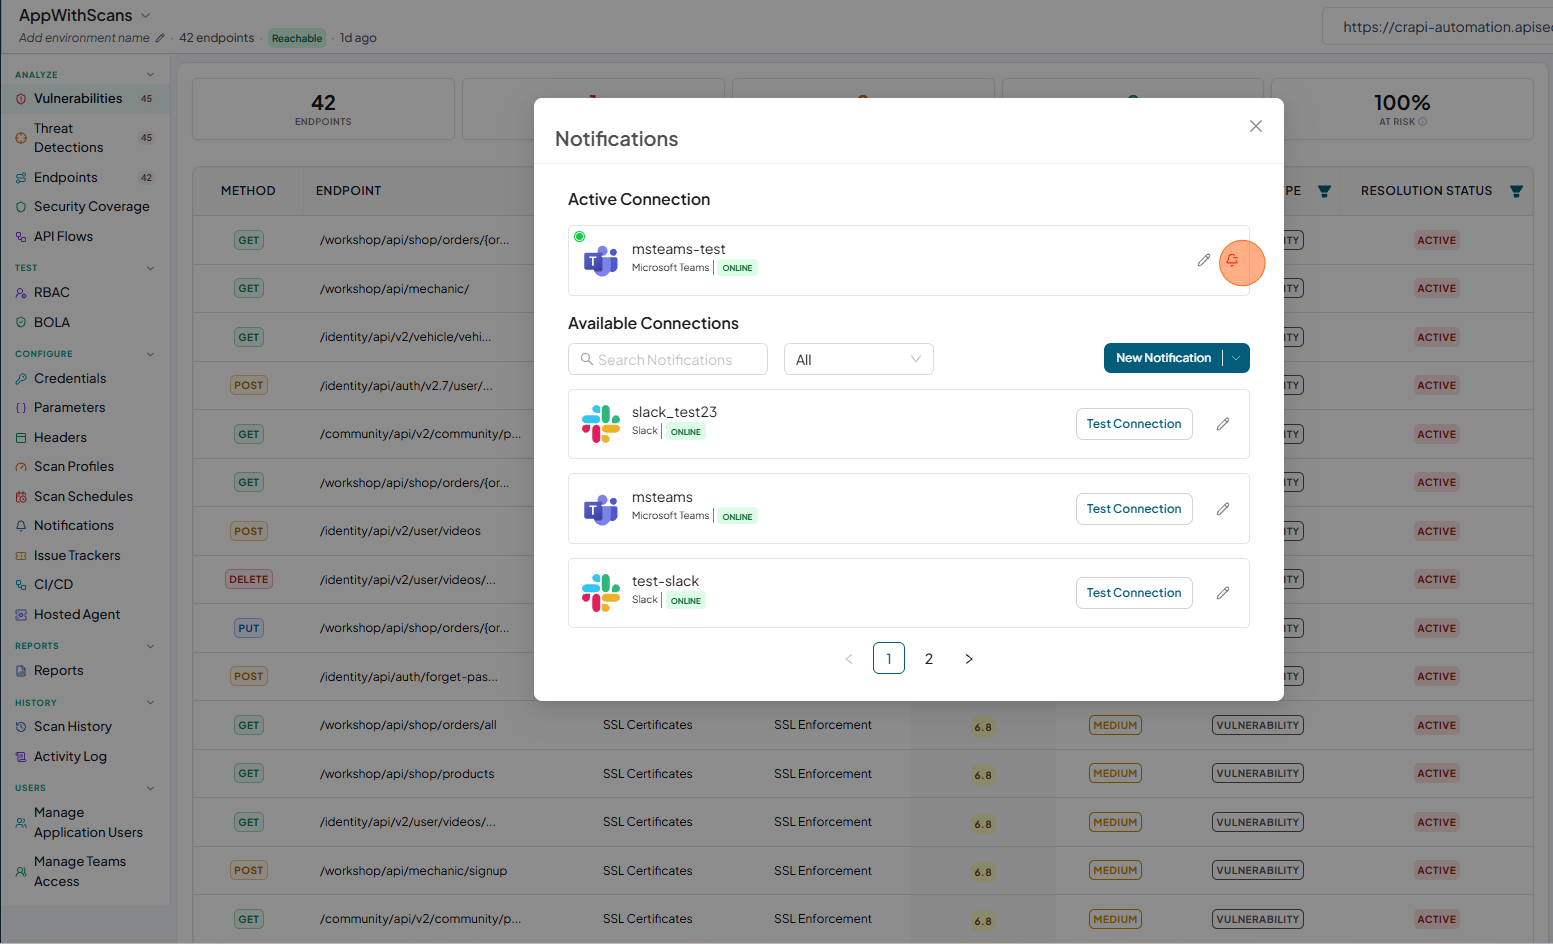
Task: Click the /identity/api/auth/forget-pas... endpoint text
Action: tap(408, 677)
